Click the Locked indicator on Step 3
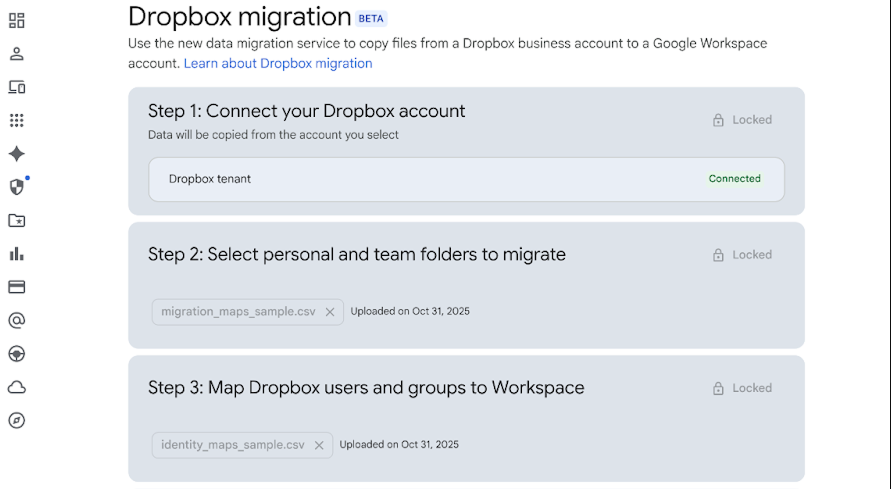The width and height of the screenshot is (891, 489). point(742,388)
